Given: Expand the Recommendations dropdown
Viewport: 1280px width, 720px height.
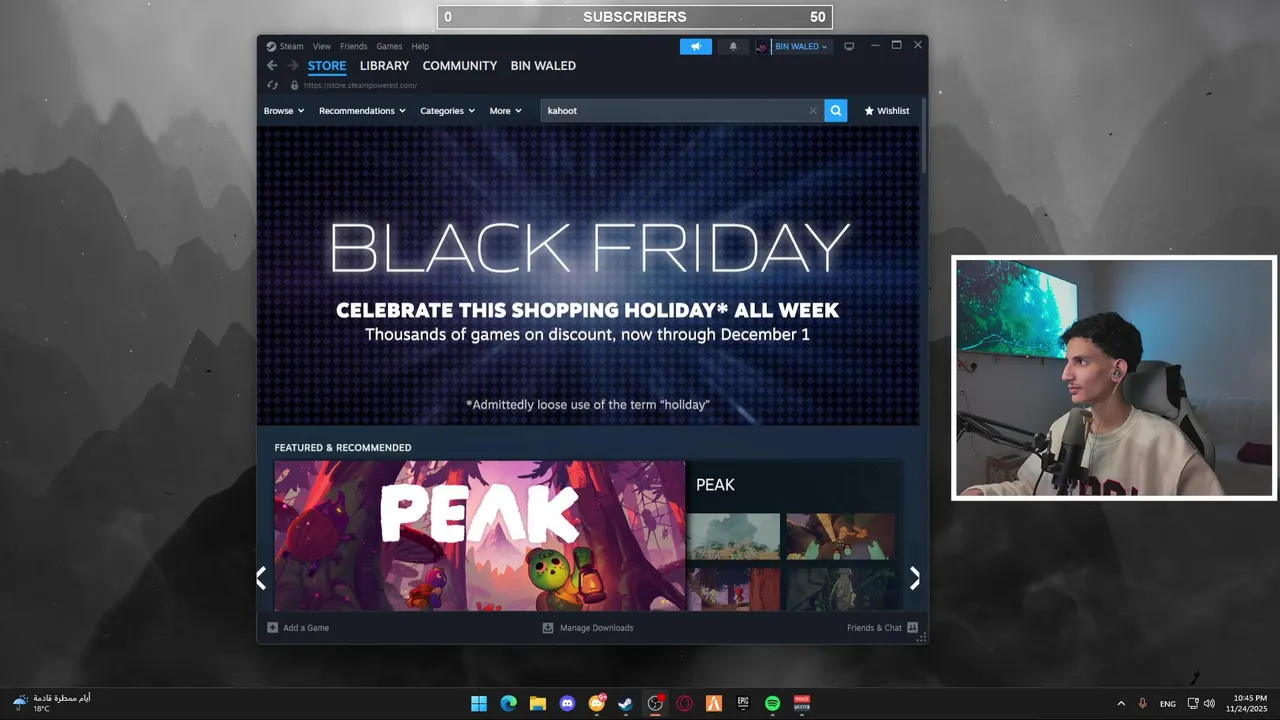Looking at the screenshot, I should pos(362,111).
